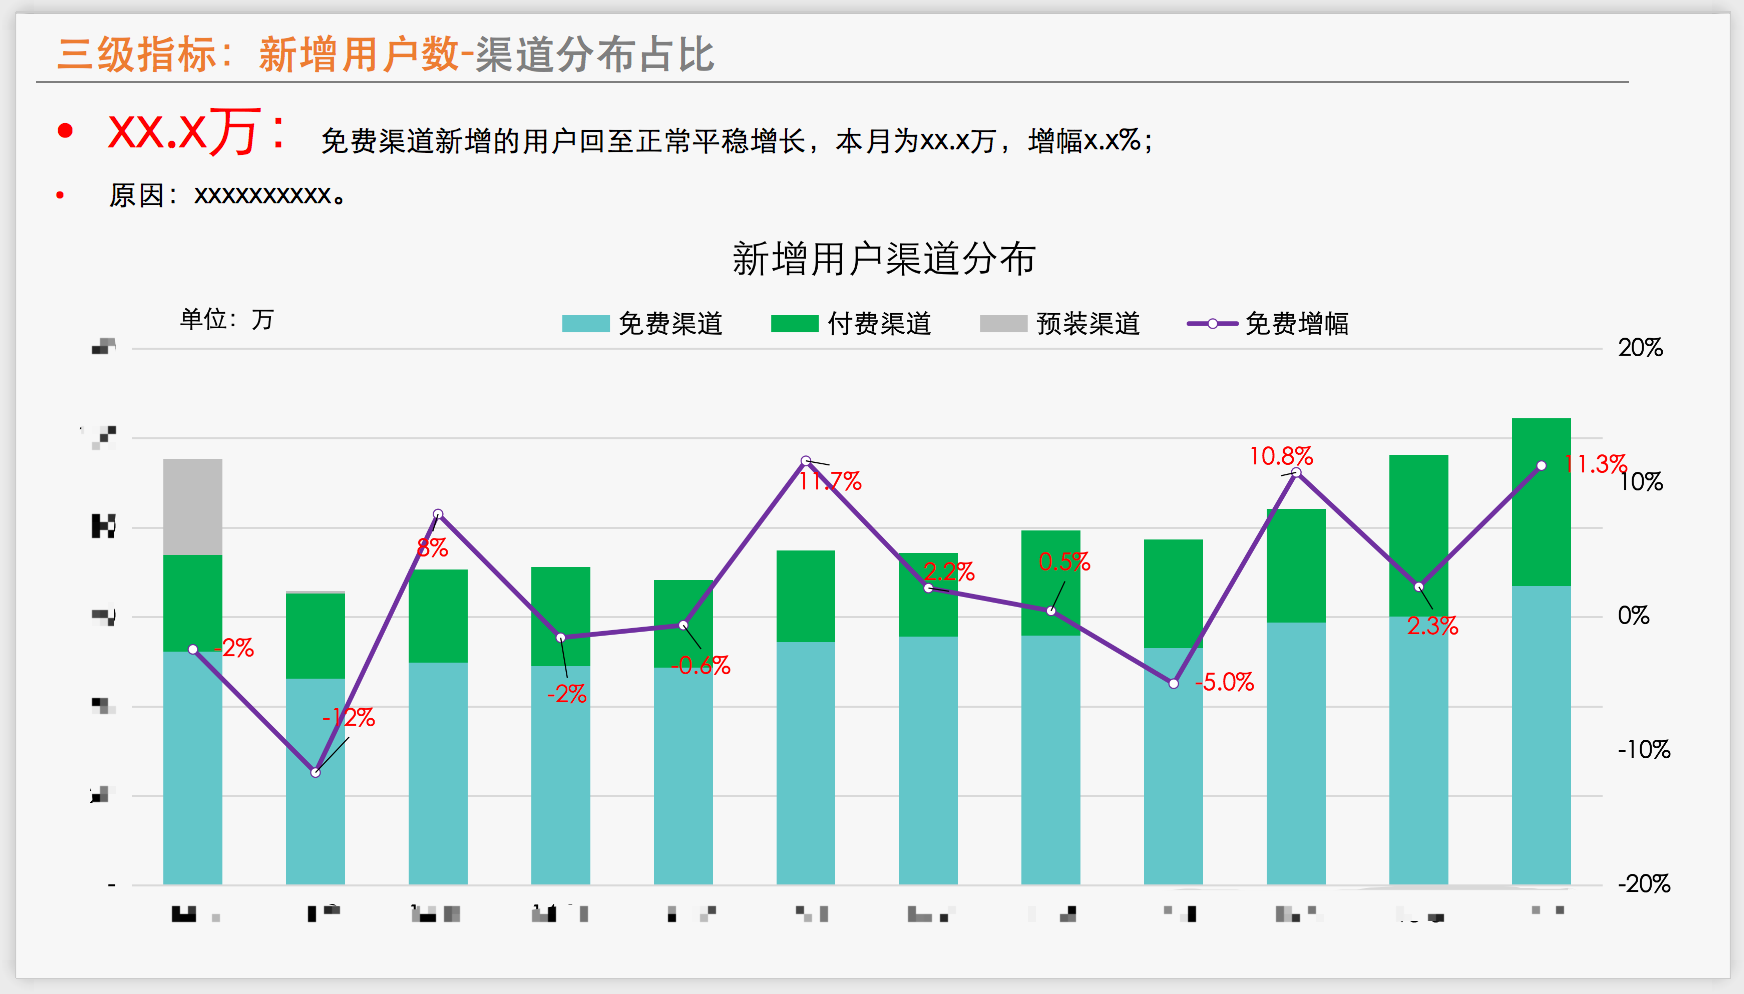Click the '10%' secondary axis label
The width and height of the screenshot is (1744, 994).
point(1641,482)
